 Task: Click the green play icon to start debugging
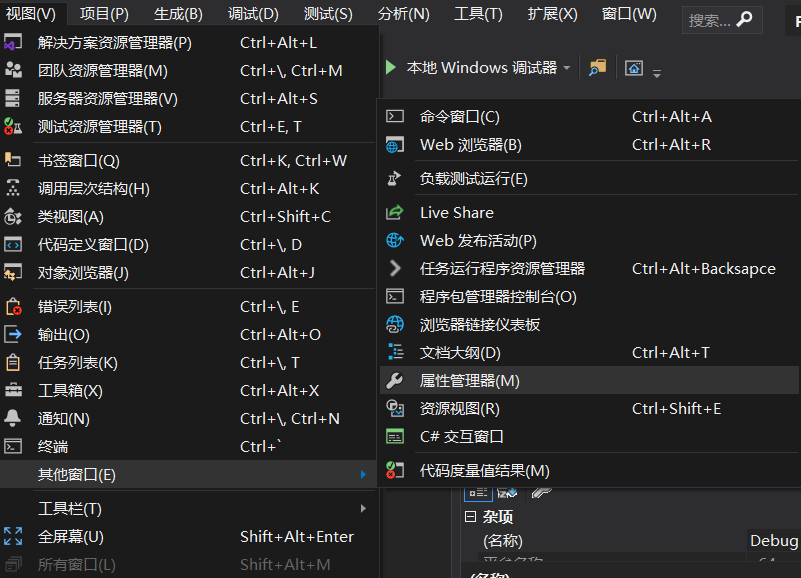[390, 67]
